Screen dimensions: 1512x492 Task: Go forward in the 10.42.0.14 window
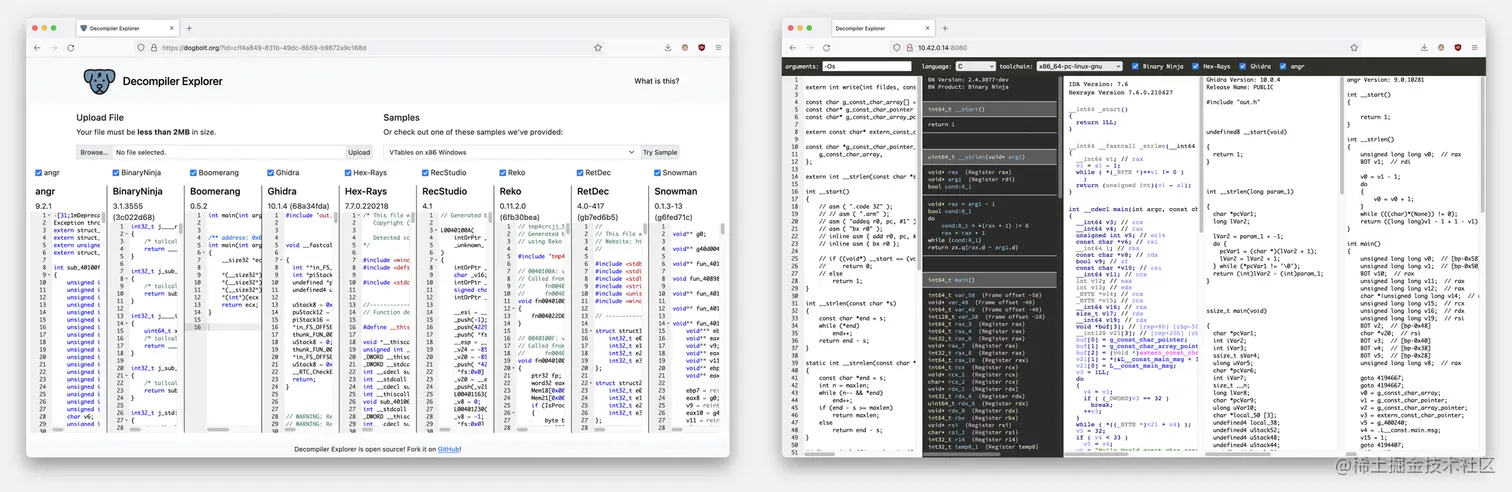coord(810,47)
